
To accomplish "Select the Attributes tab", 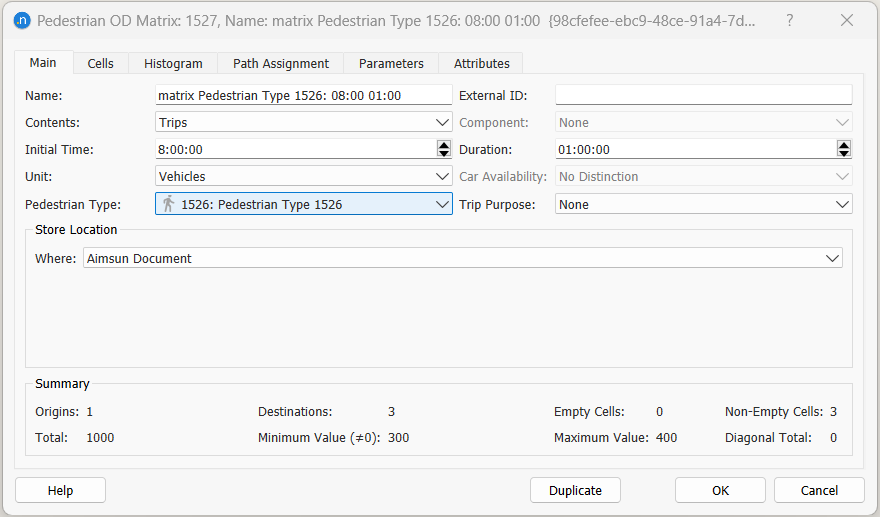I will point(482,63).
